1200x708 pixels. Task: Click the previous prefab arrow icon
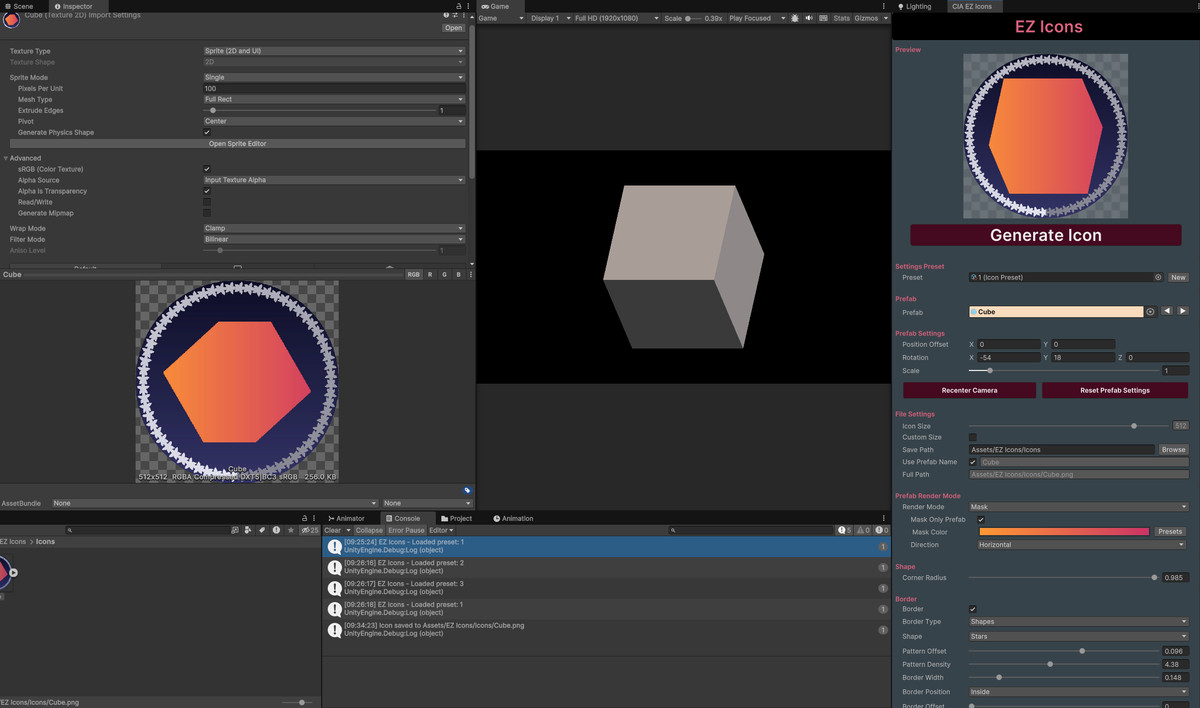coord(1168,311)
